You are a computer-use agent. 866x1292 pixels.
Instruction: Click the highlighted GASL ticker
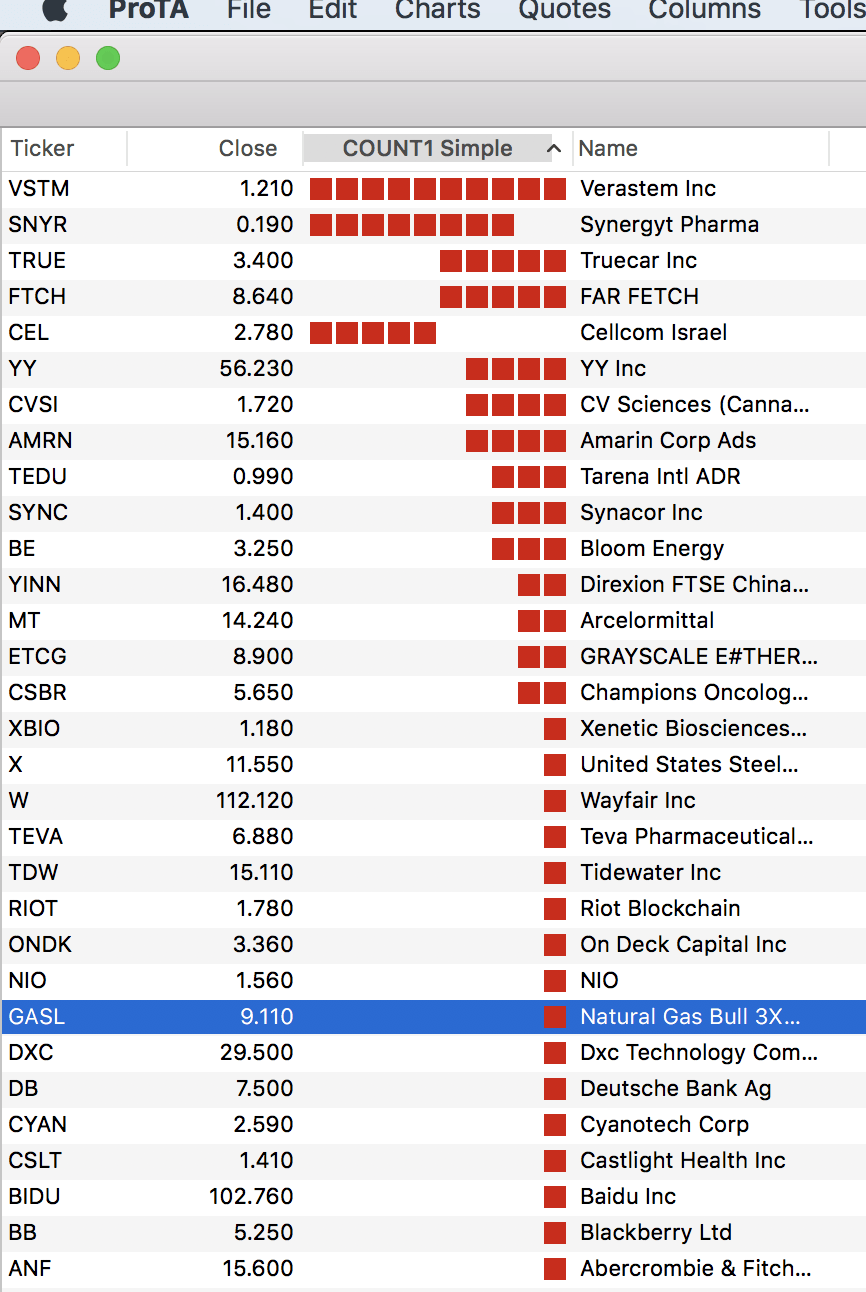point(37,1016)
